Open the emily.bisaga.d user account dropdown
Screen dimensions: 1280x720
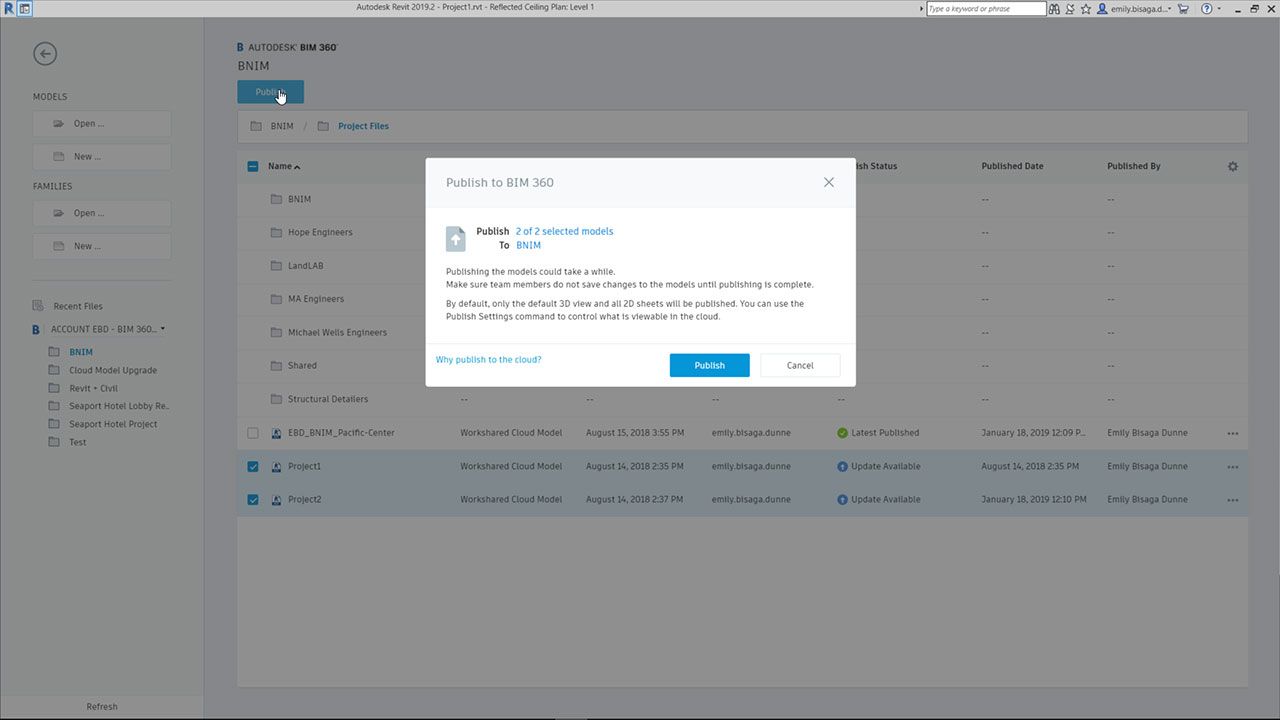click(x=1134, y=9)
